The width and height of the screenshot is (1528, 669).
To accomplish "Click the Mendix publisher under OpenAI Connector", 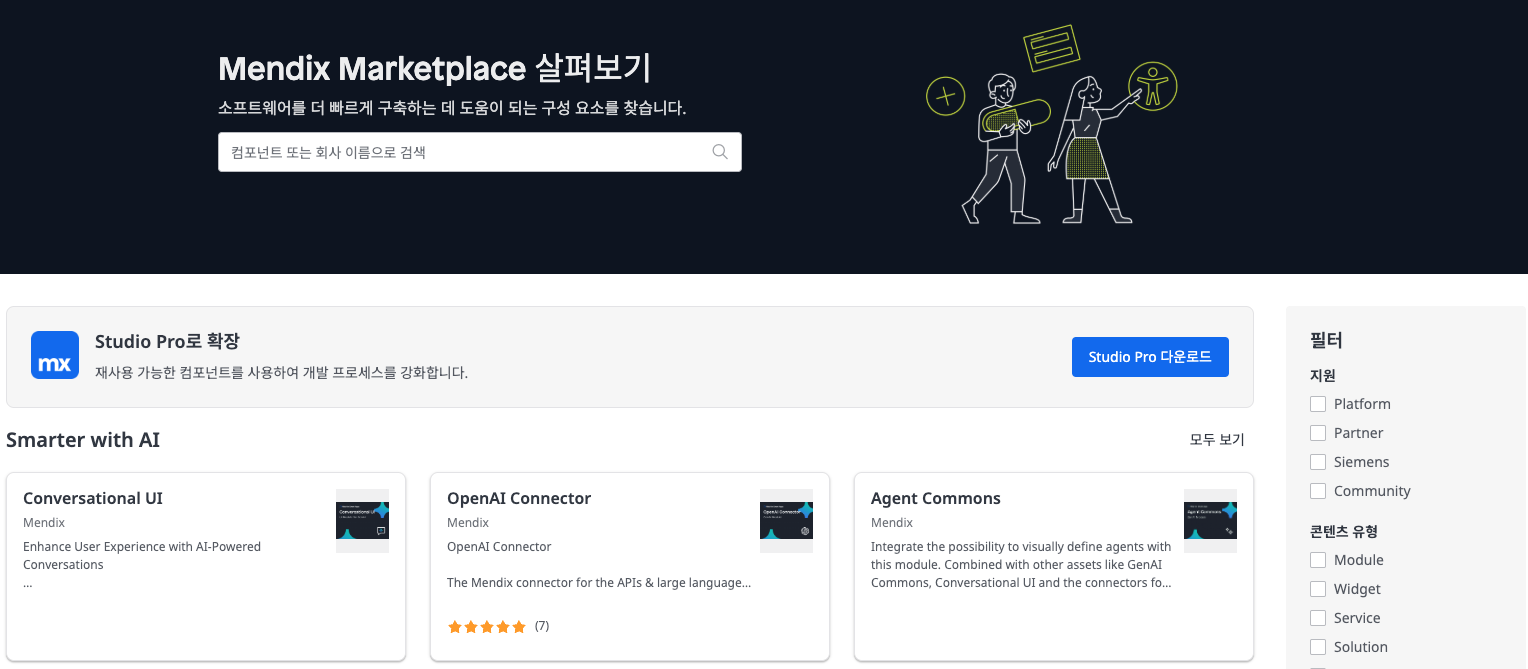I will point(468,523).
